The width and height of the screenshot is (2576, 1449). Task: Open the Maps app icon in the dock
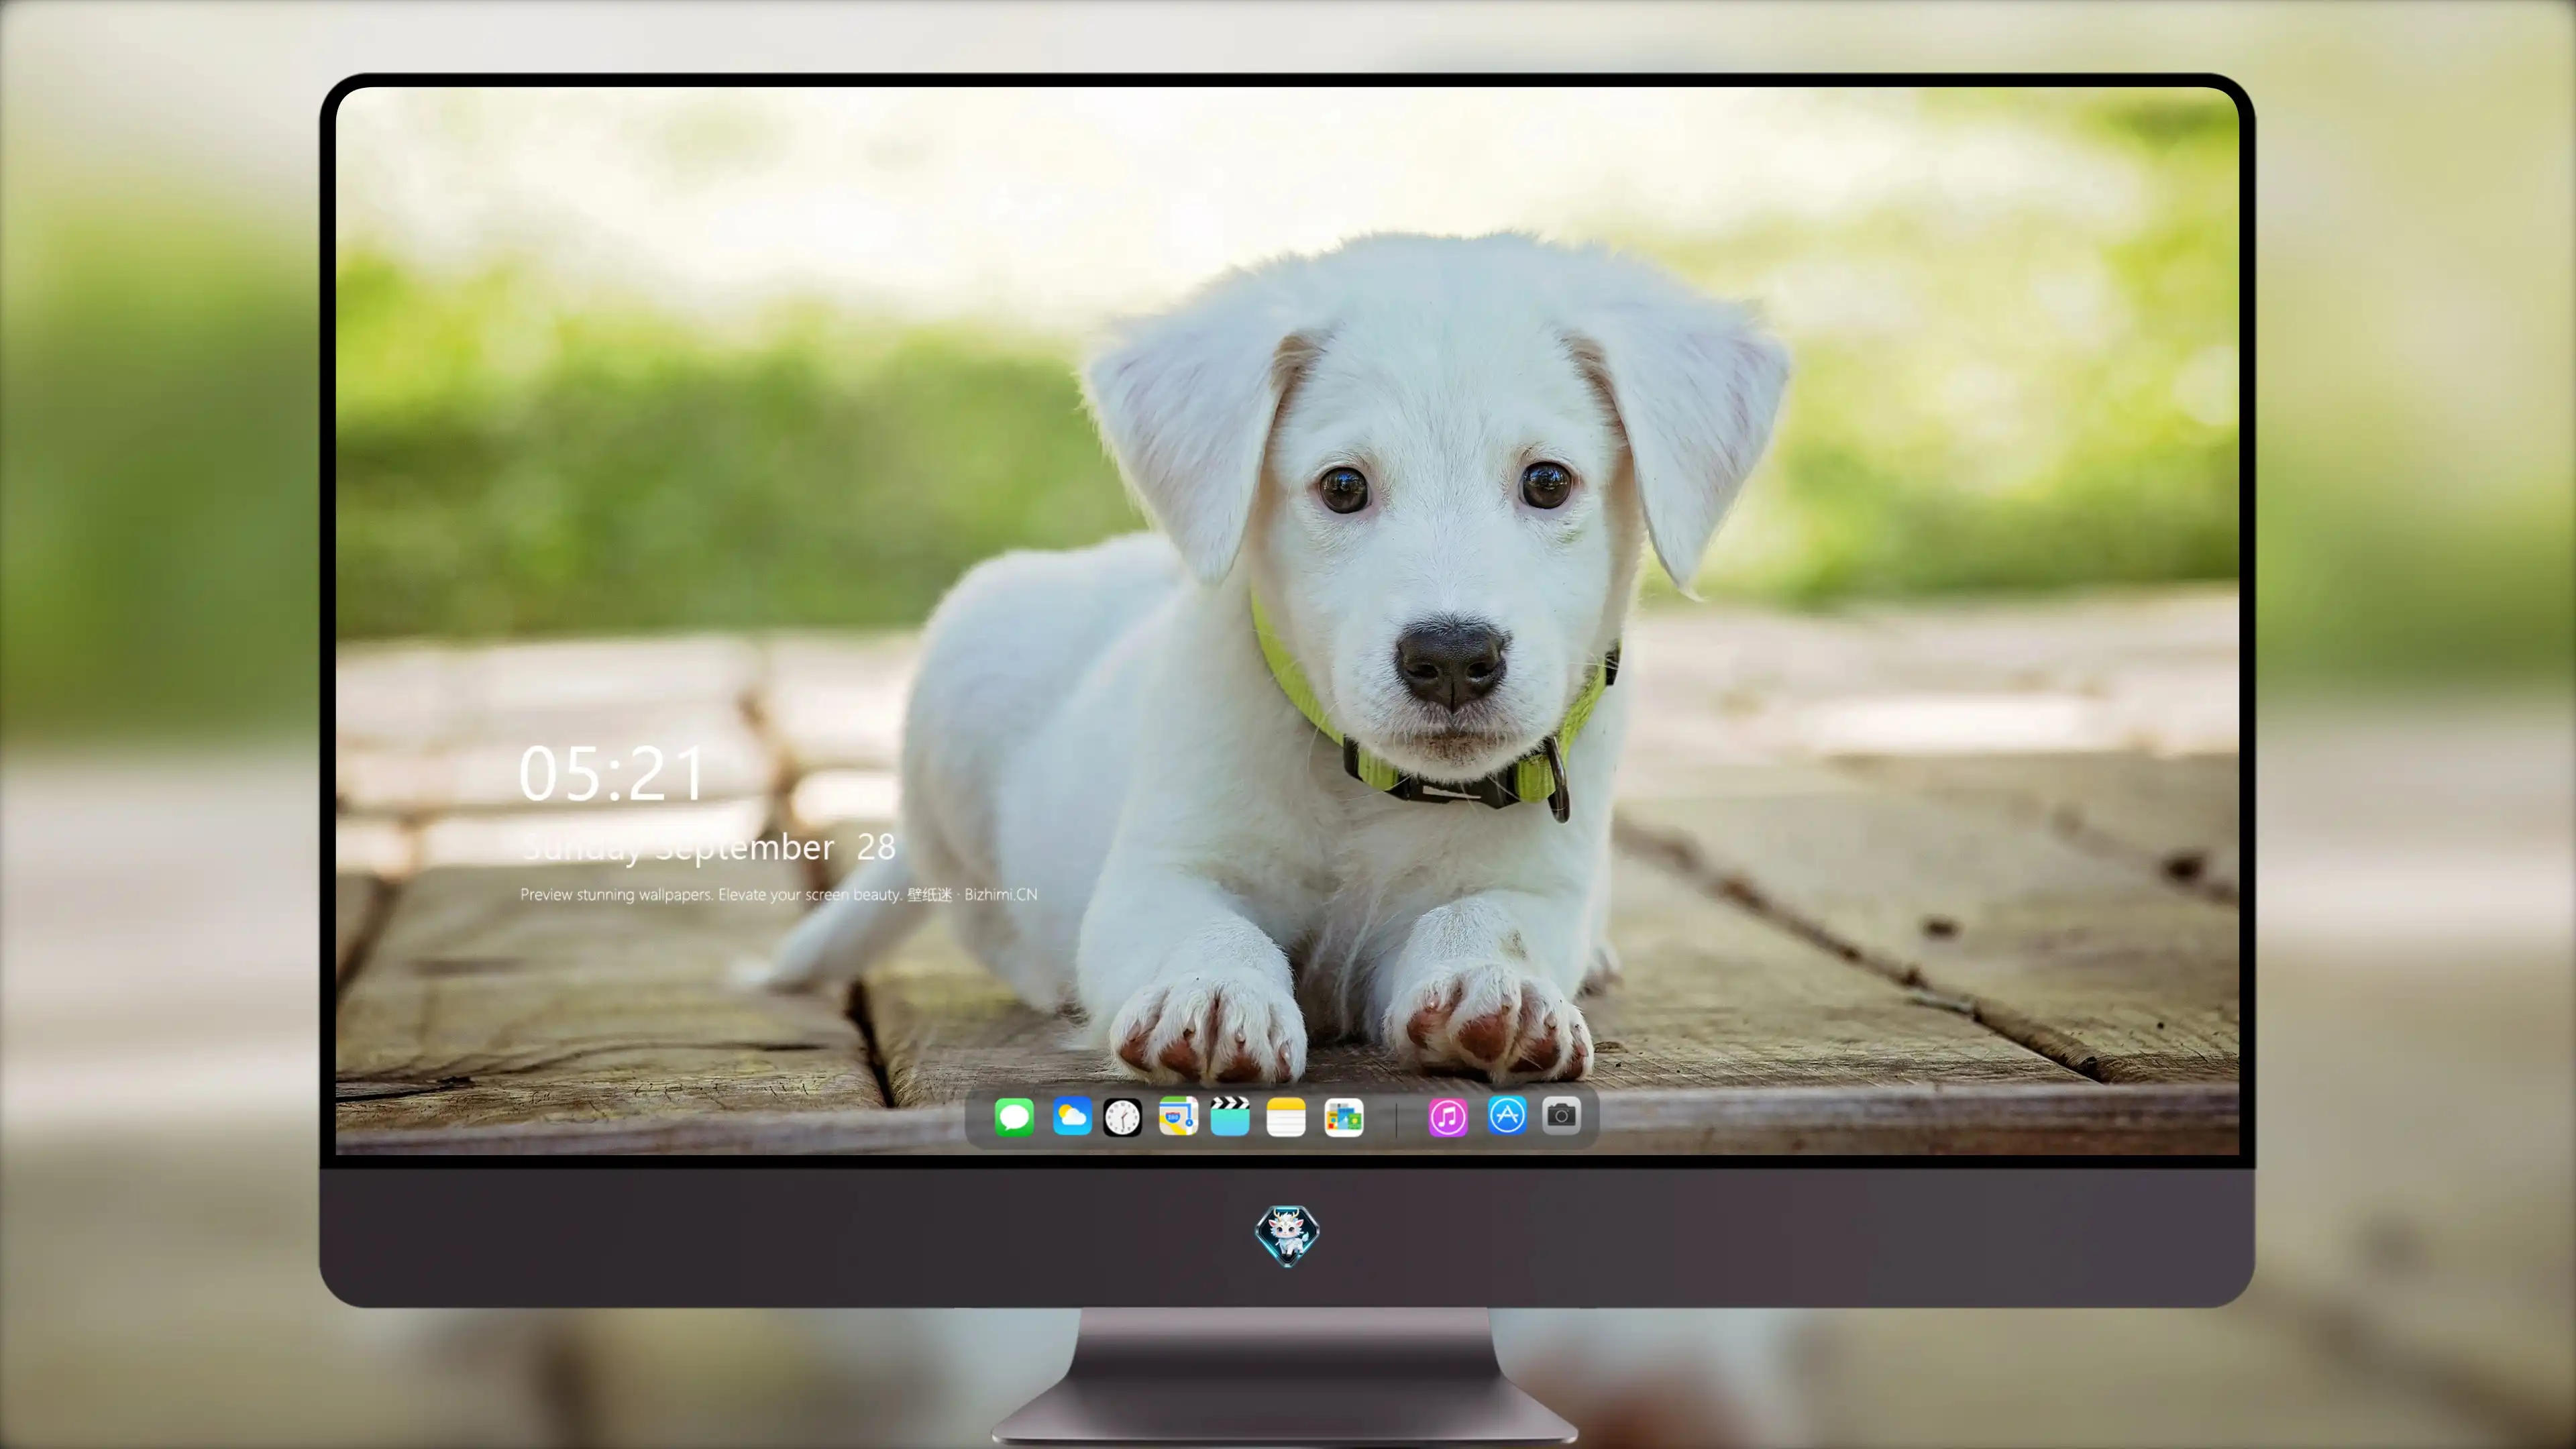(1178, 1116)
